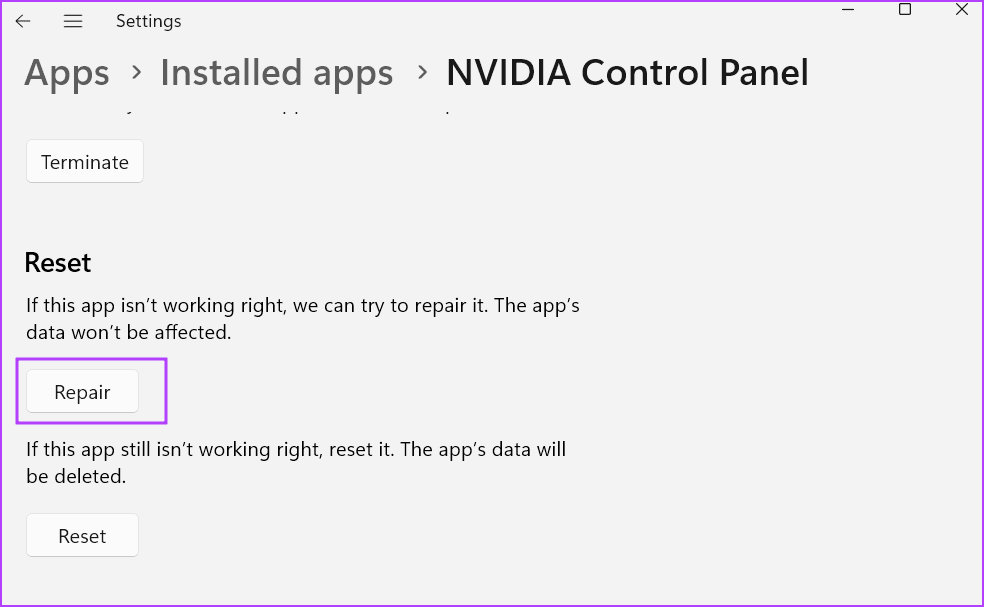Viewport: 984px width, 607px height.
Task: Click the empty title bar area
Action: 500,21
